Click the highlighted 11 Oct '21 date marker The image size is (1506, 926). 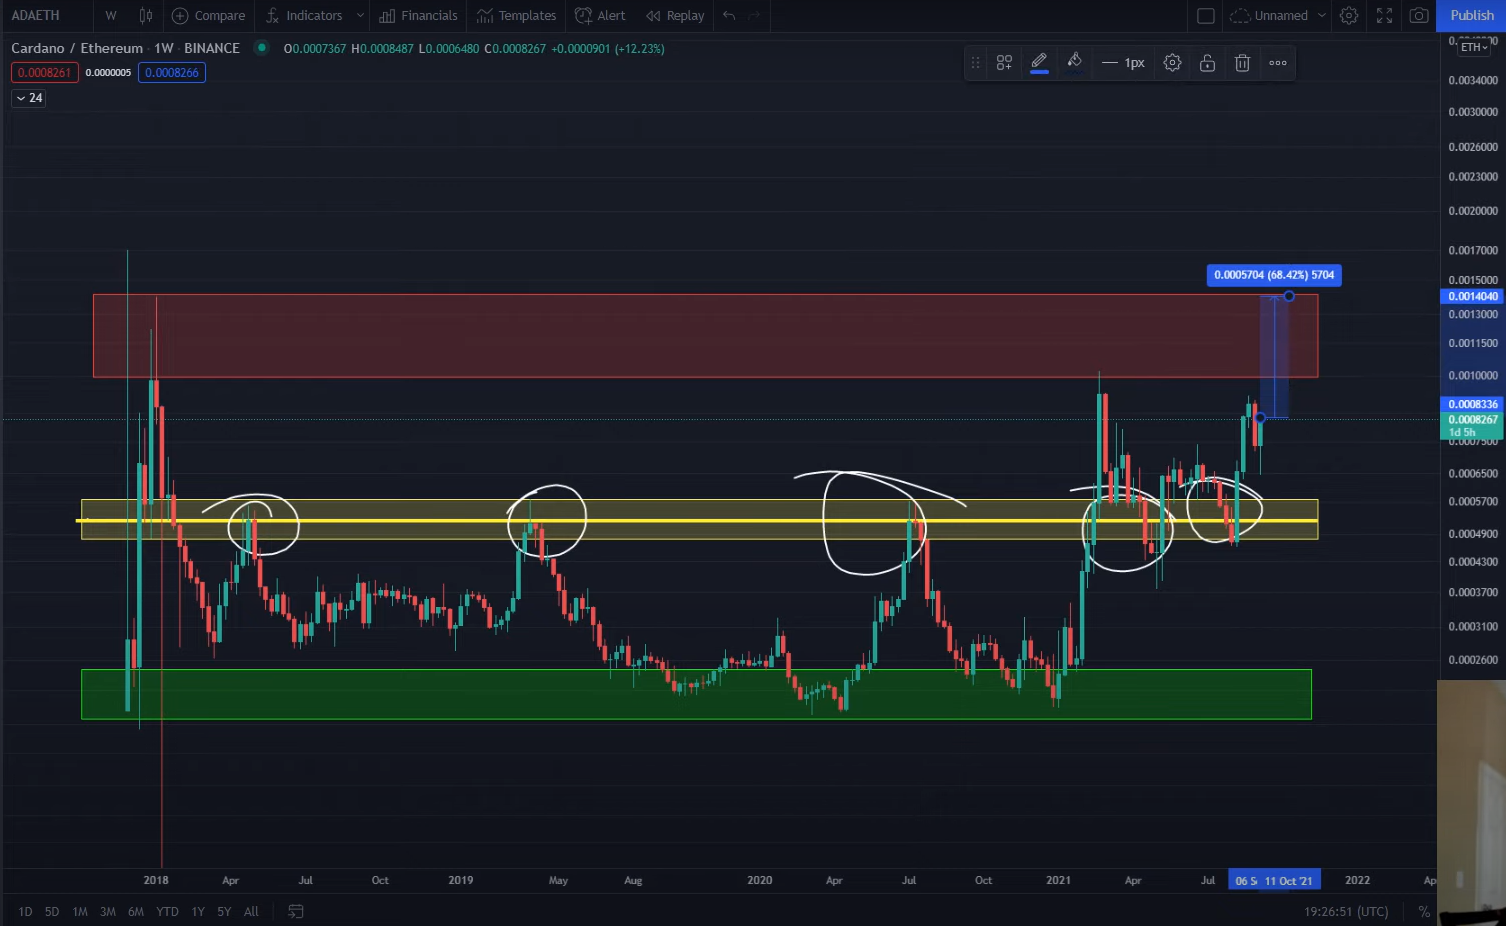(1290, 880)
